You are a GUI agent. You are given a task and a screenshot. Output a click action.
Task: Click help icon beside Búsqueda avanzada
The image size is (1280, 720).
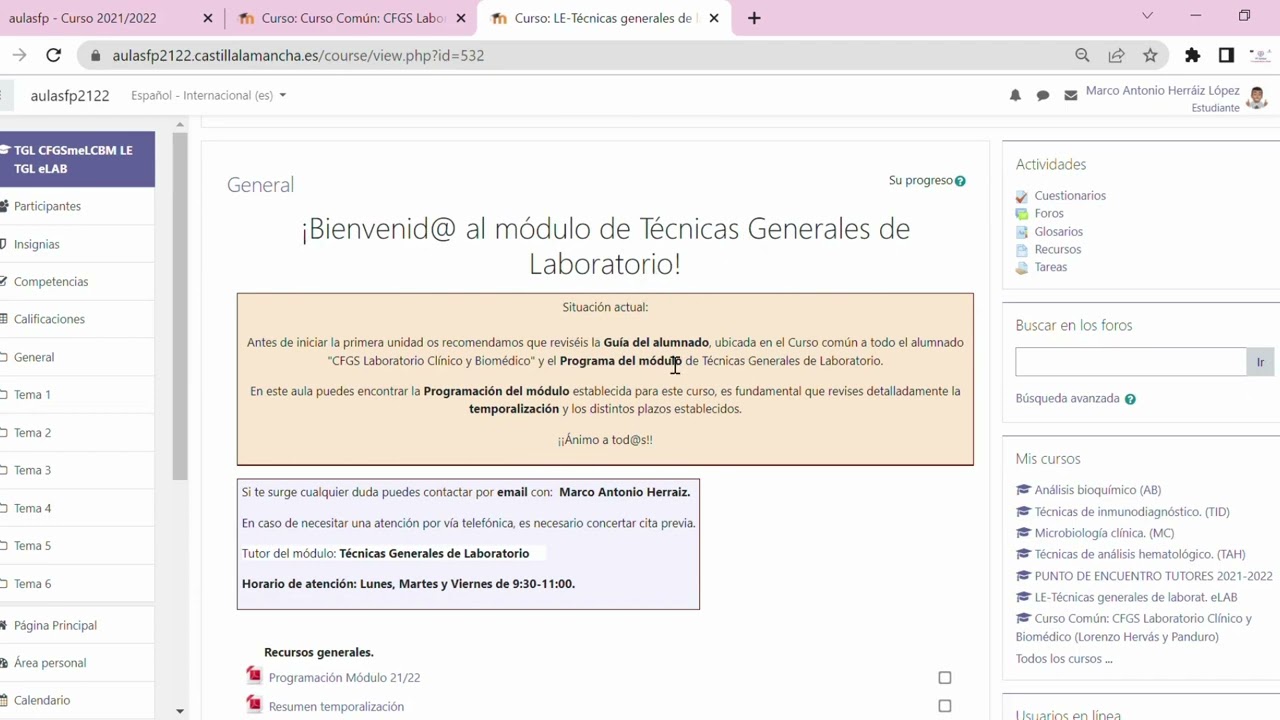[1130, 399]
